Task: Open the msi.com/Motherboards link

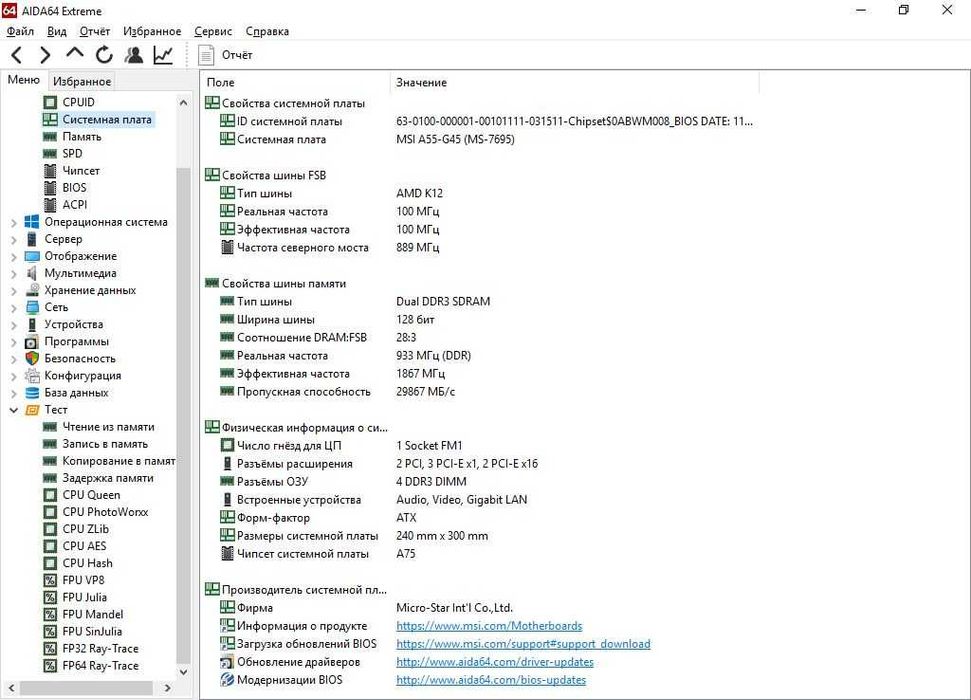Action: pos(489,626)
